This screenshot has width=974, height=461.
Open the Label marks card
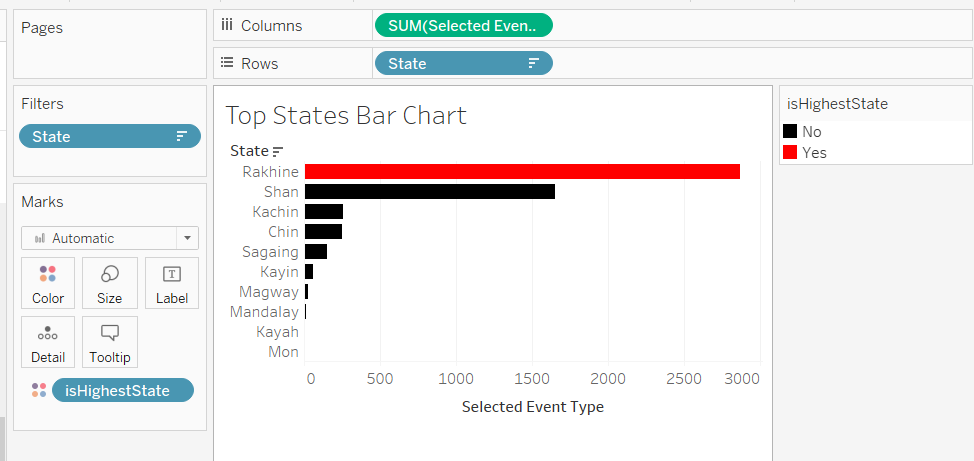point(172,283)
